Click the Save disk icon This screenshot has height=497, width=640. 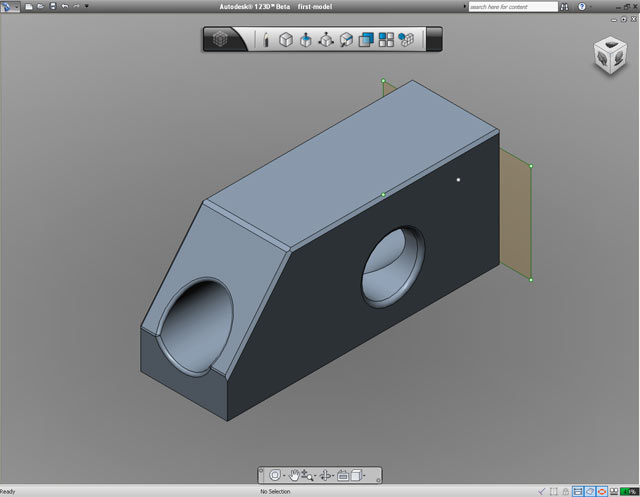tap(53, 6)
